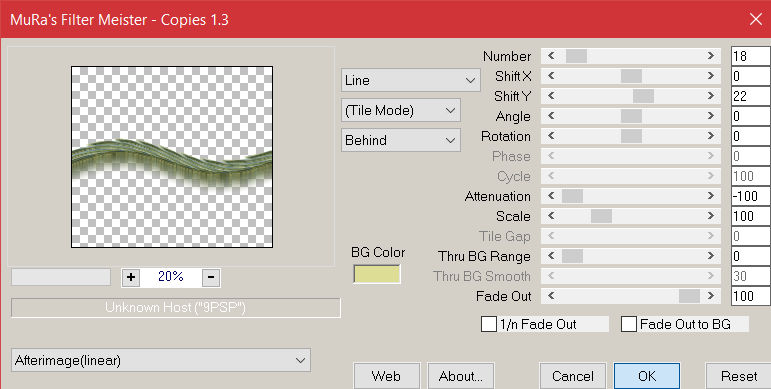The height and width of the screenshot is (389, 771).
Task: Click left arrow of Scale slider
Action: [x=551, y=216]
